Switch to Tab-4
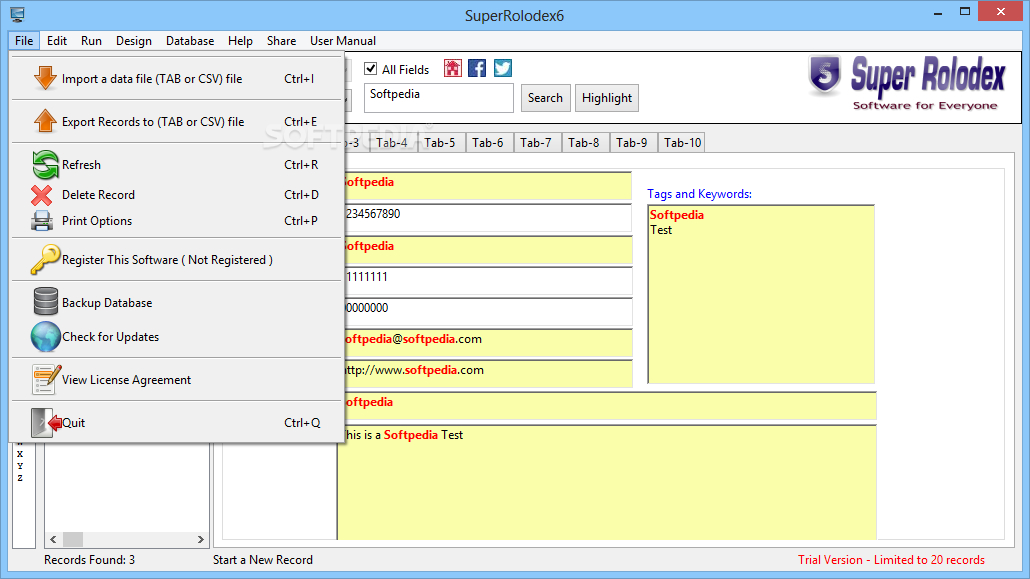 click(392, 143)
